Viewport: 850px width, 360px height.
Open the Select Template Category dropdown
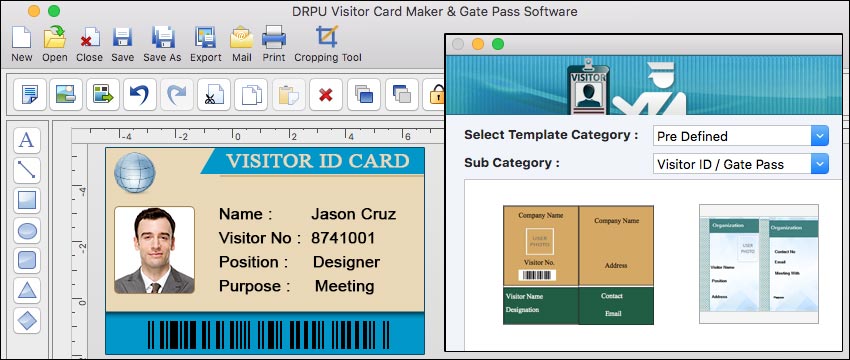[741, 136]
